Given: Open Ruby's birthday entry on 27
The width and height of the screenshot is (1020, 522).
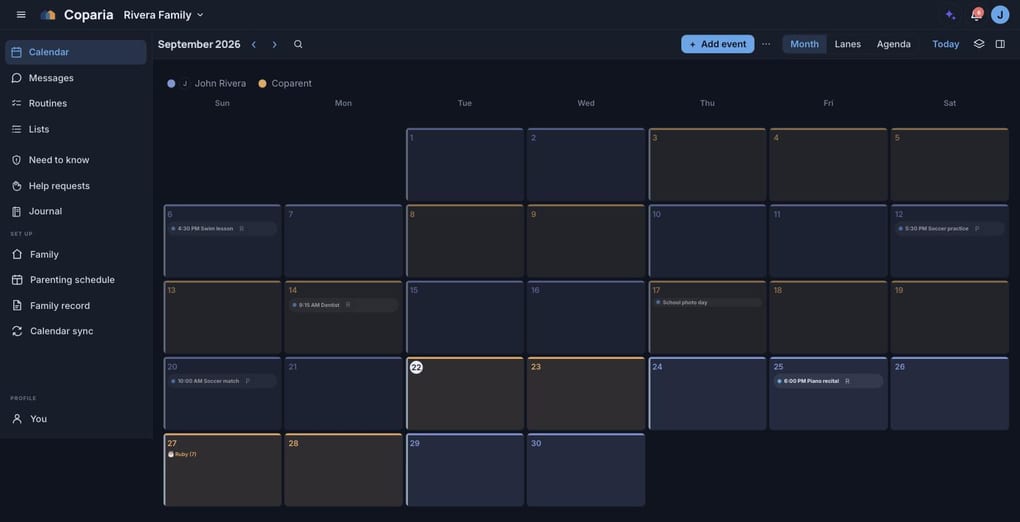Looking at the screenshot, I should tap(182, 454).
